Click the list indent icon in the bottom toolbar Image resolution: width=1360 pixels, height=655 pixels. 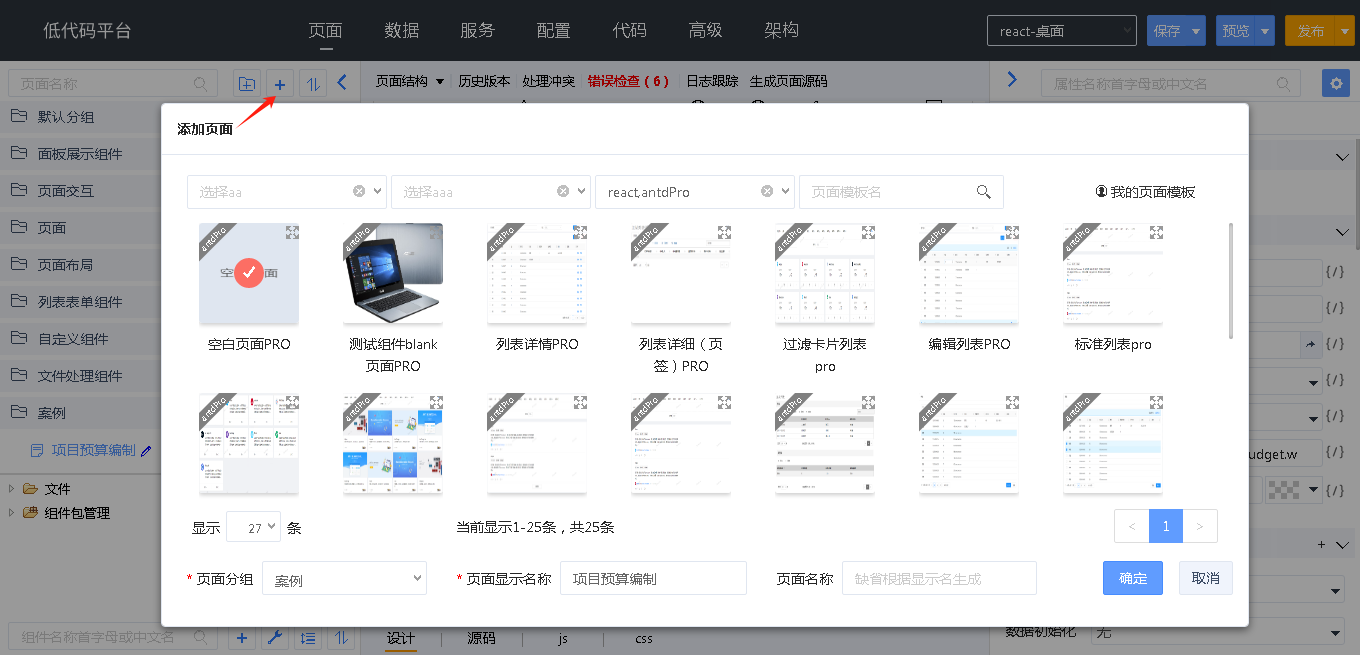[309, 637]
